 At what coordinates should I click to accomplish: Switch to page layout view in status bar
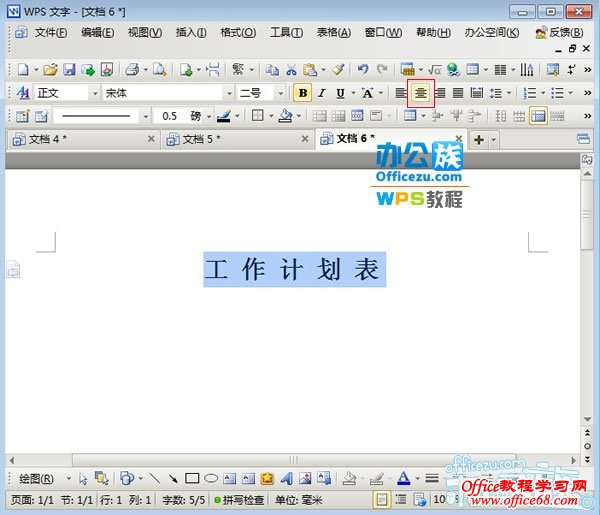[382, 500]
